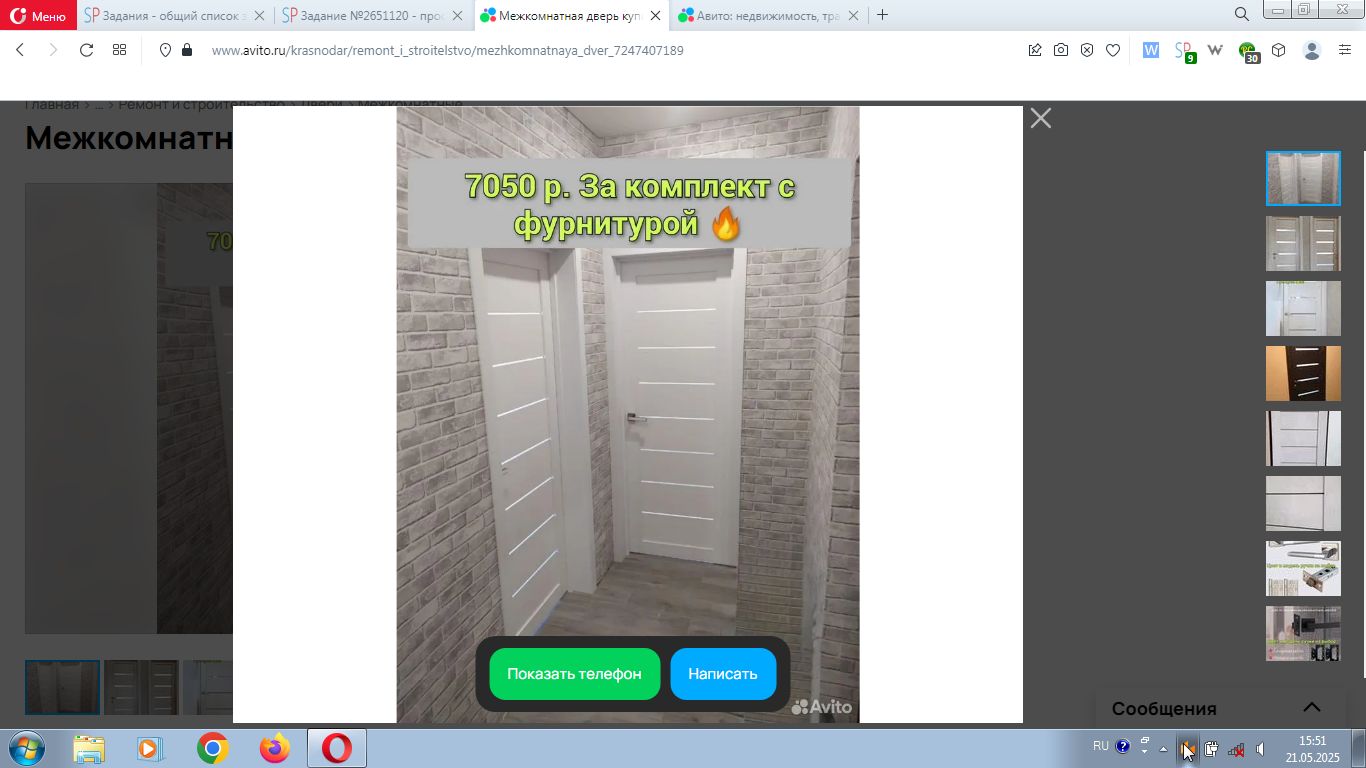Click the first thumbnail under background photo
This screenshot has height=768, width=1366.
pos(62,687)
